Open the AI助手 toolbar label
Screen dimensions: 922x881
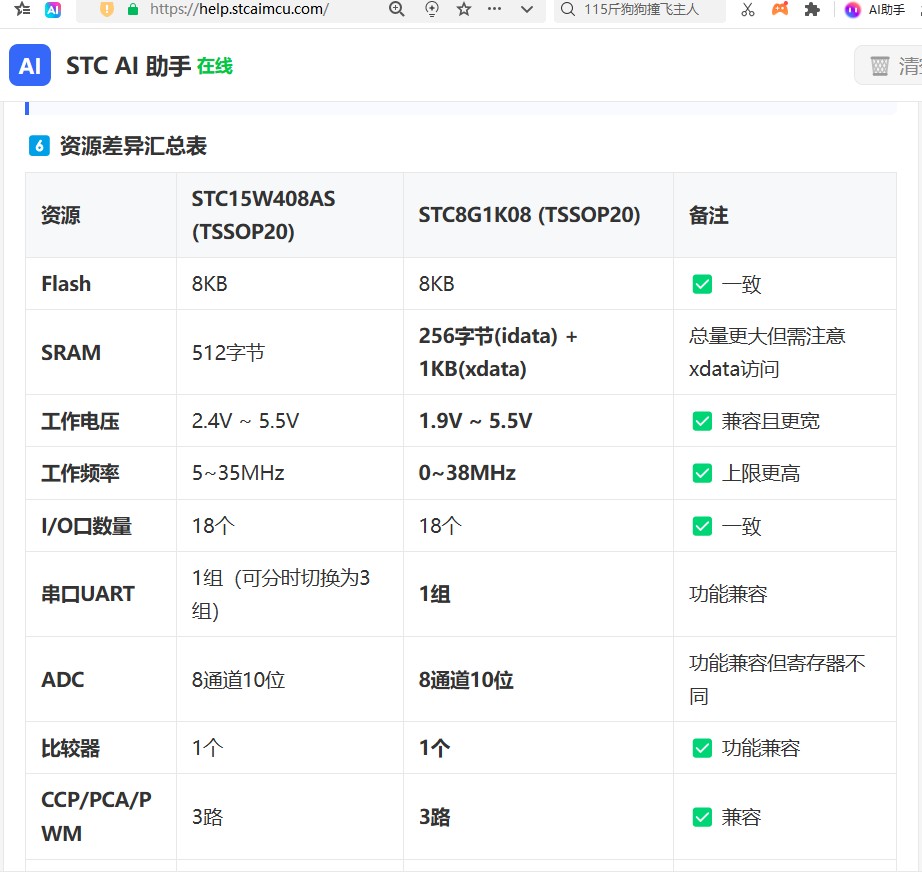pos(887,9)
